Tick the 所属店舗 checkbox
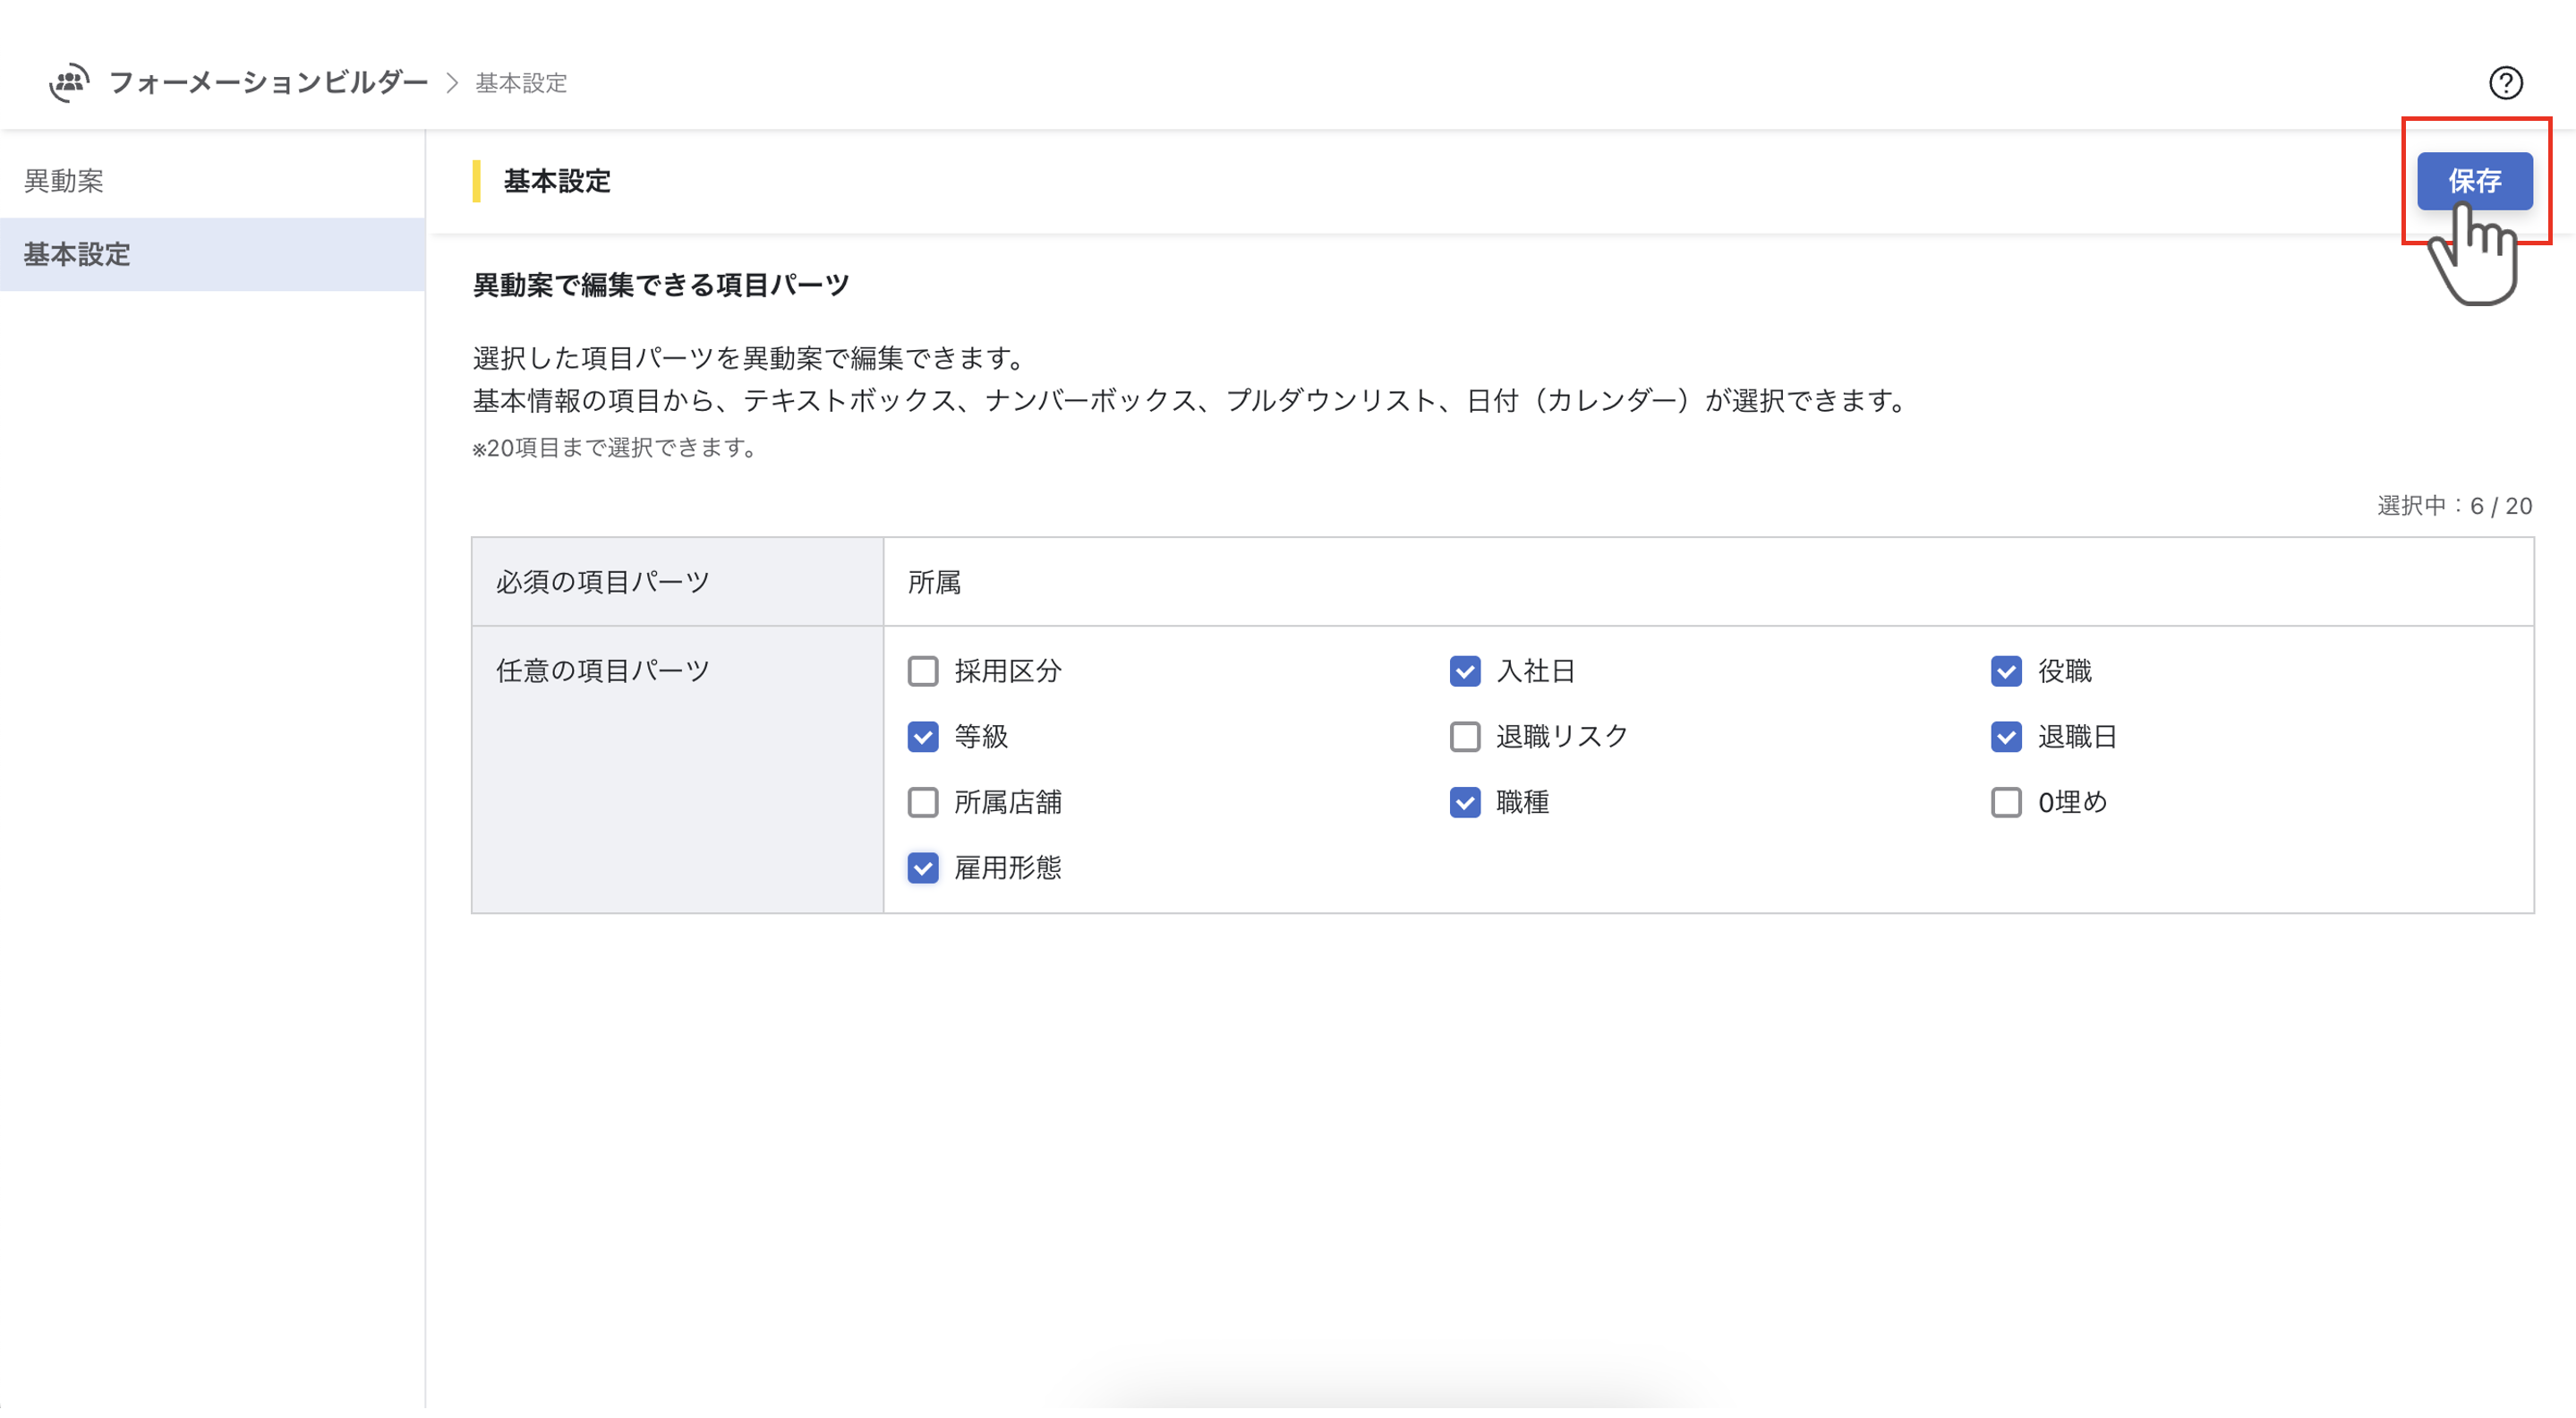This screenshot has width=2576, height=1418. (x=922, y=802)
